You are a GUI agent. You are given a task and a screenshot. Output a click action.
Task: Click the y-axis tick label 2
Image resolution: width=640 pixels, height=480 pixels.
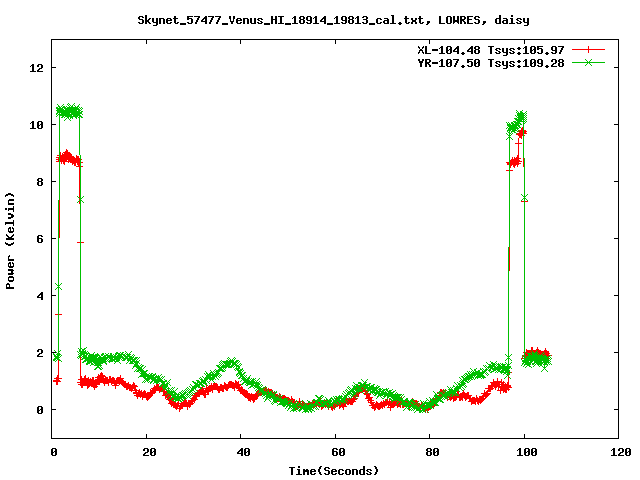pos(40,353)
